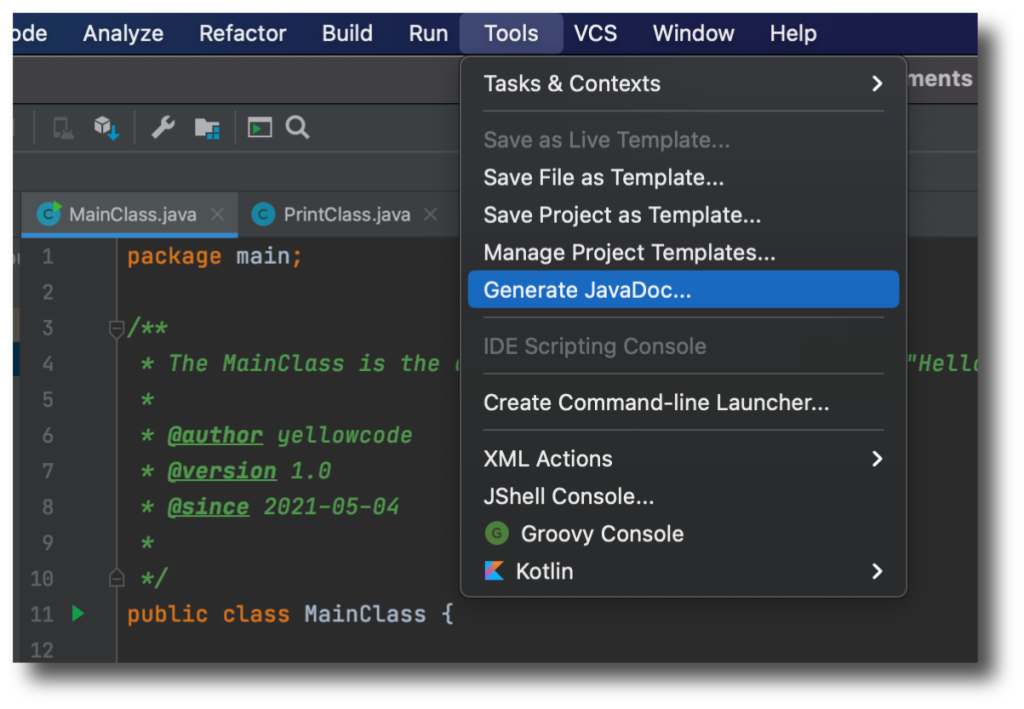
Task: Click Kotlin menu entry
Action: (683, 571)
